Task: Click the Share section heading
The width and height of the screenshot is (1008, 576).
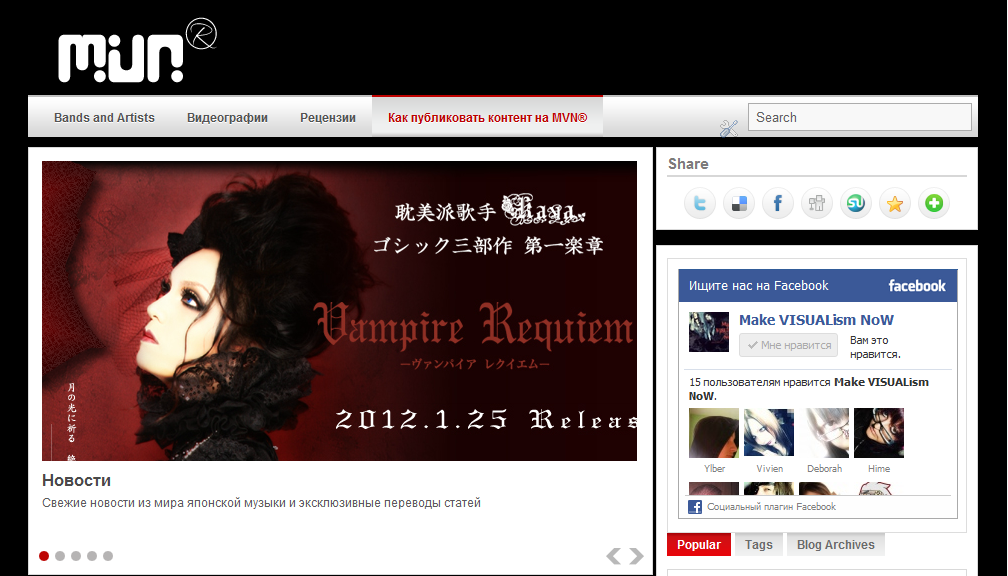Action: [688, 164]
